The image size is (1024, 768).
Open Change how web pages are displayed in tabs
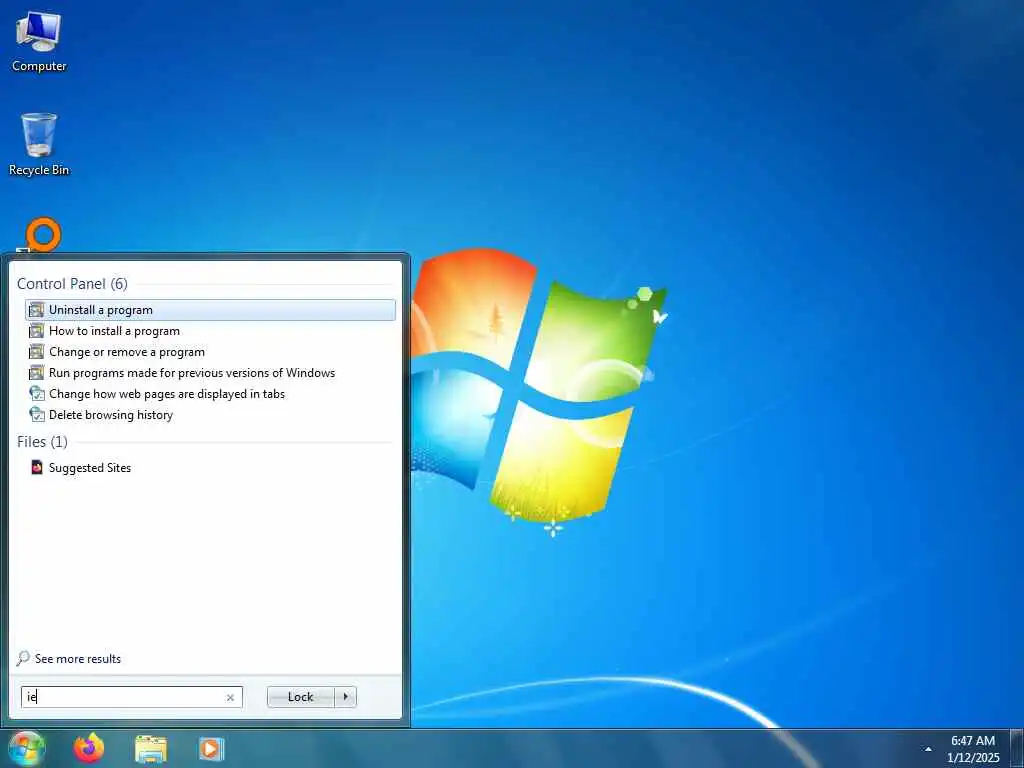pyautogui.click(x=210, y=394)
